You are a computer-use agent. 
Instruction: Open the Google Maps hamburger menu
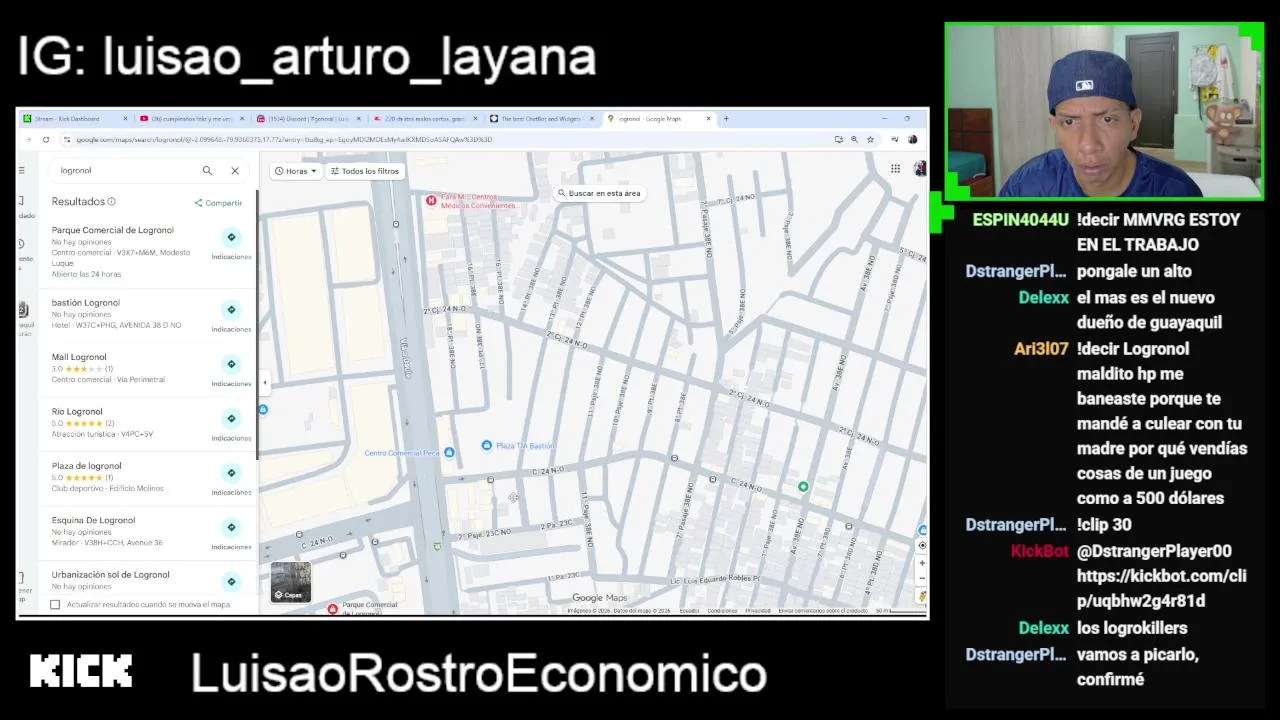tap(21, 171)
